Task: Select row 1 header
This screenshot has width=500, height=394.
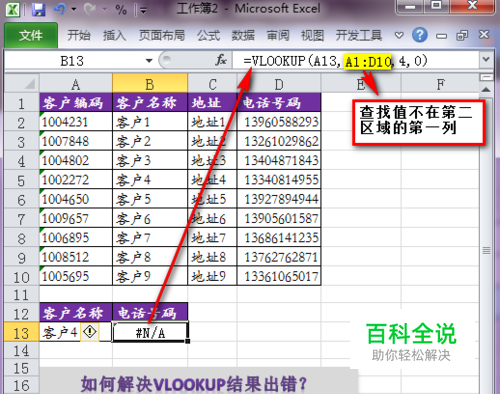Action: pos(22,103)
